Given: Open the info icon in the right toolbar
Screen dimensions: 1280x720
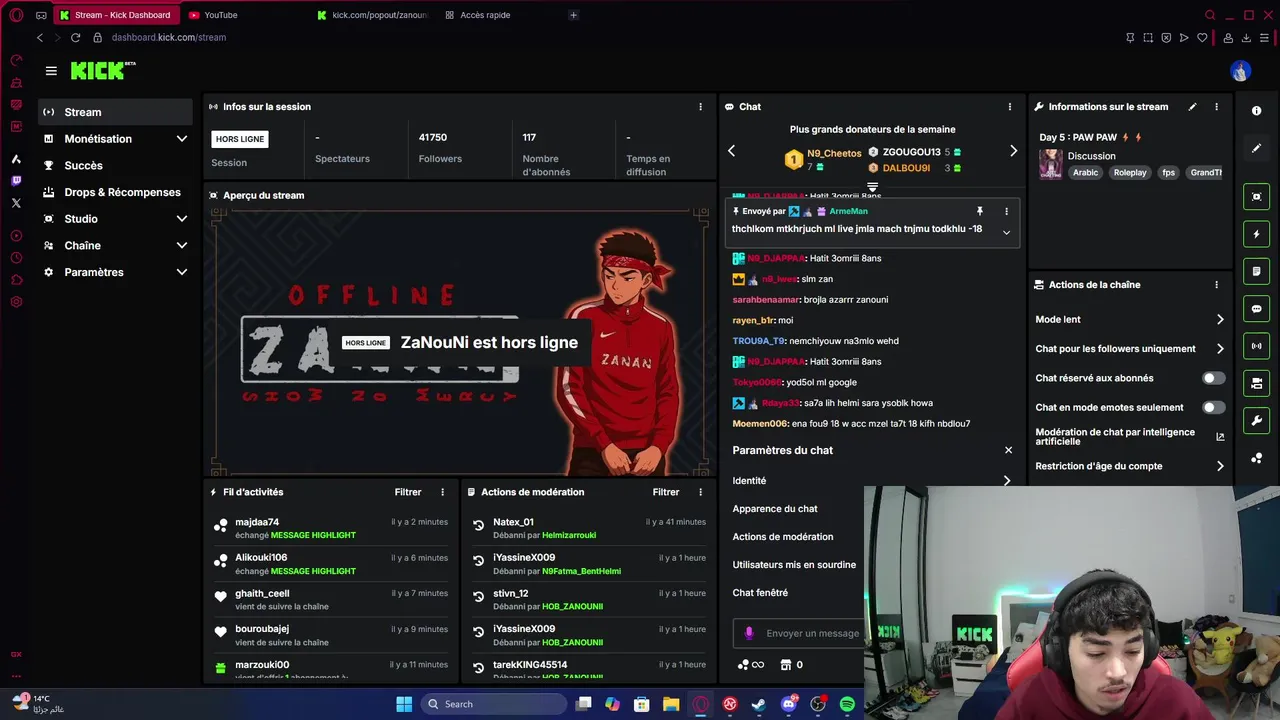Looking at the screenshot, I should click(1257, 111).
